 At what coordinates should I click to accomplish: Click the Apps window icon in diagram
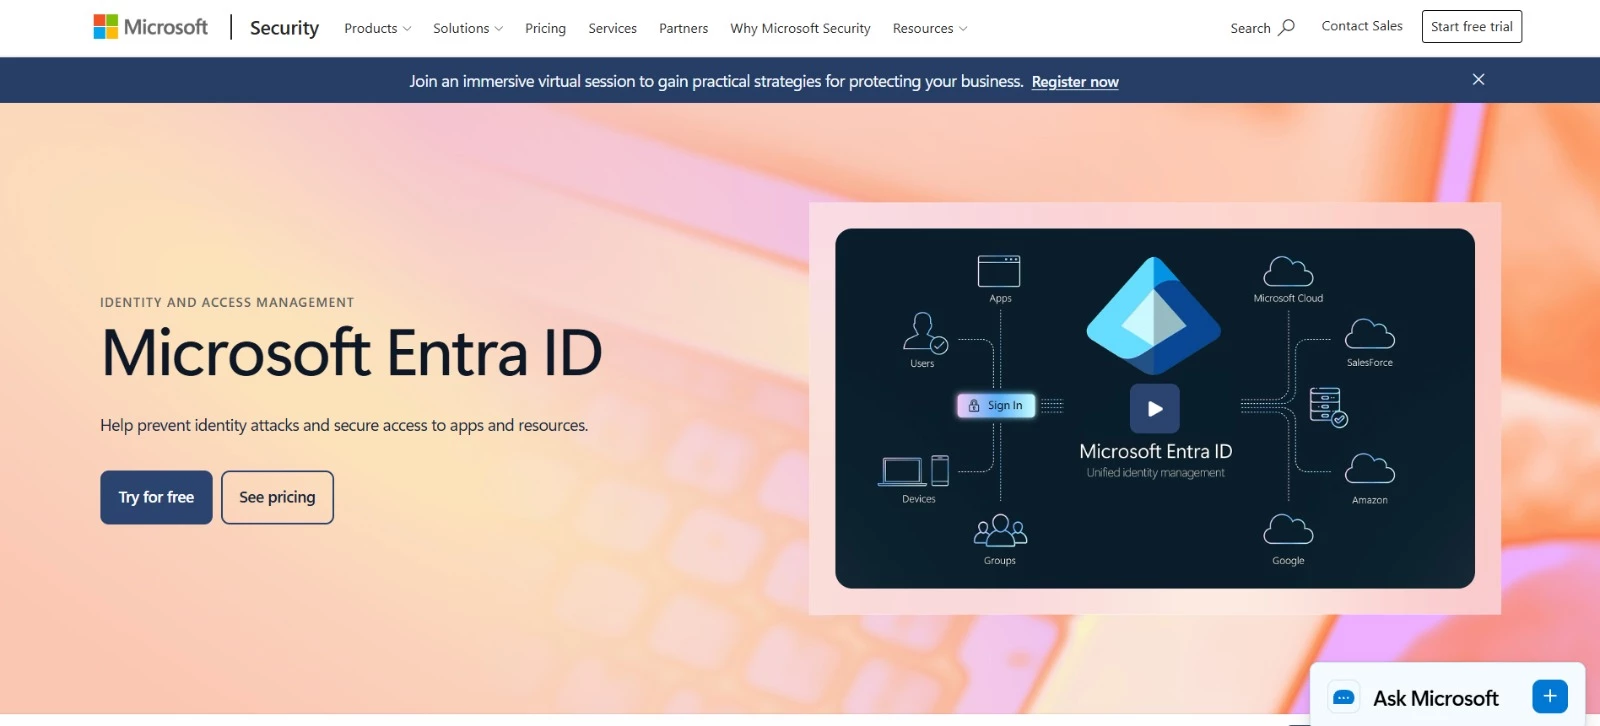tap(999, 271)
